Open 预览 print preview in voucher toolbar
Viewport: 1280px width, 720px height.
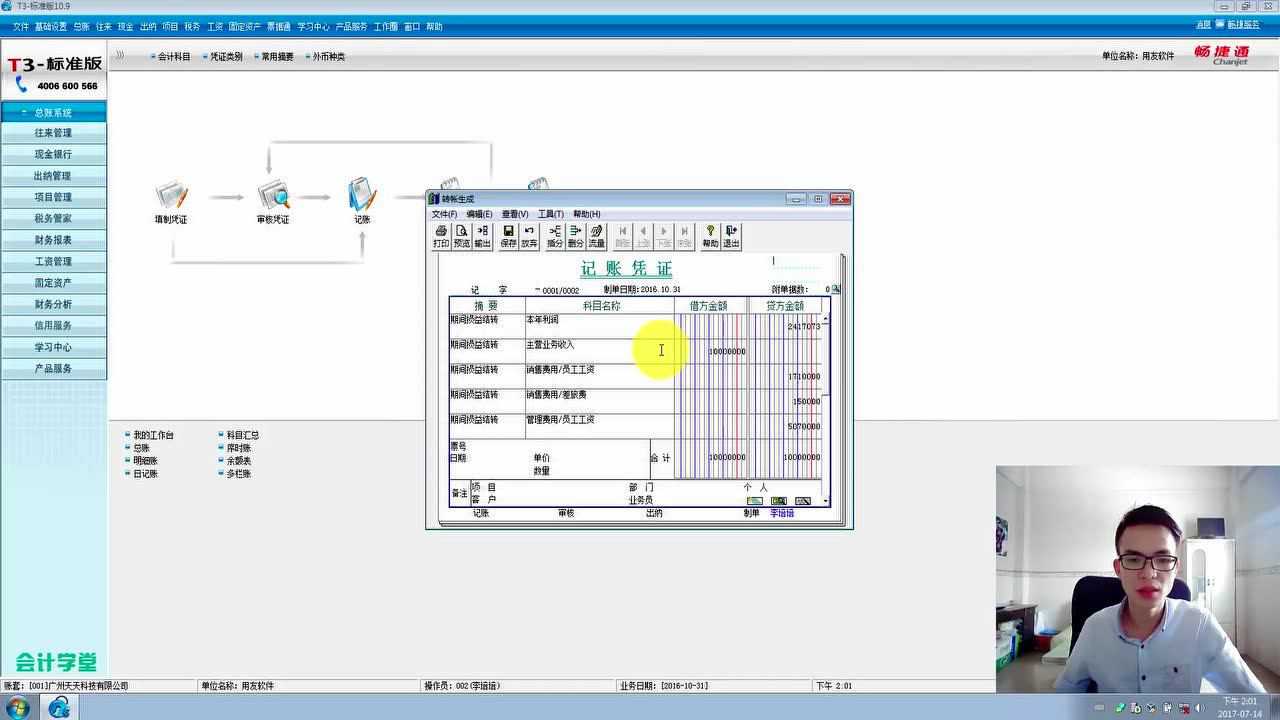pos(462,236)
